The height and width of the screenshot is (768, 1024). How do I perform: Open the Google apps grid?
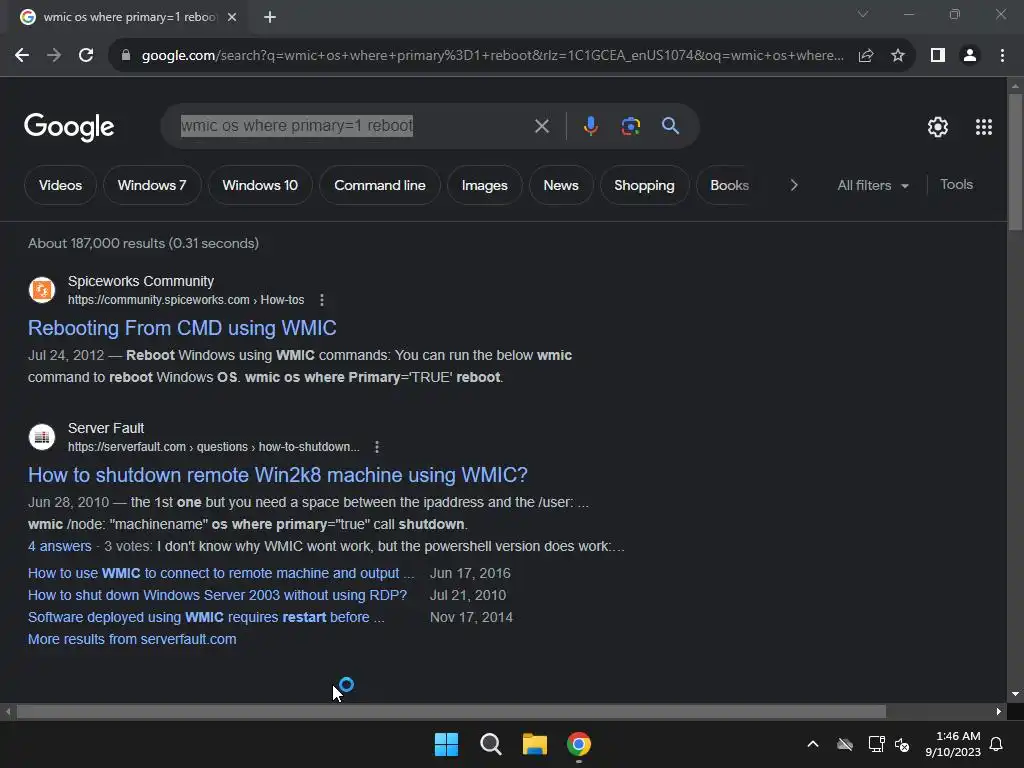pos(984,127)
